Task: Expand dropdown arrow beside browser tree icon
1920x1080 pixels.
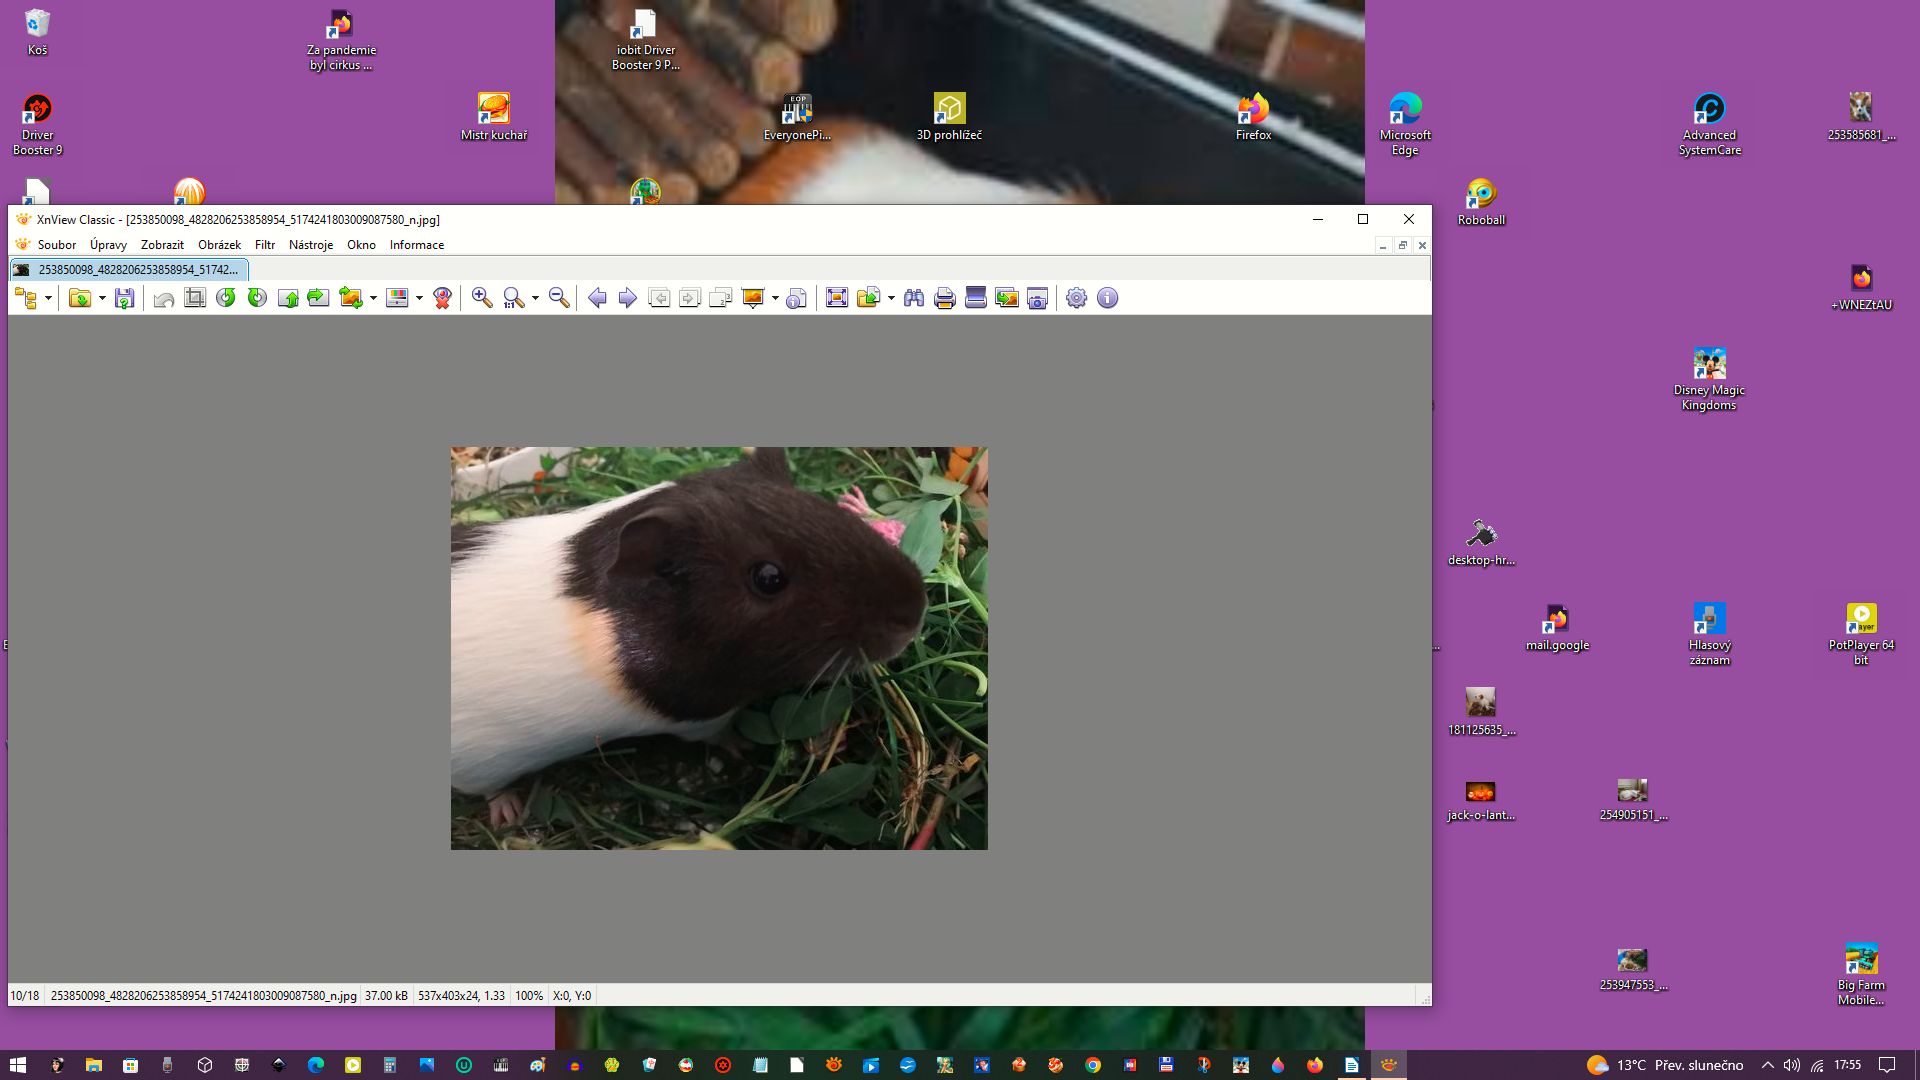Action: coord(48,298)
